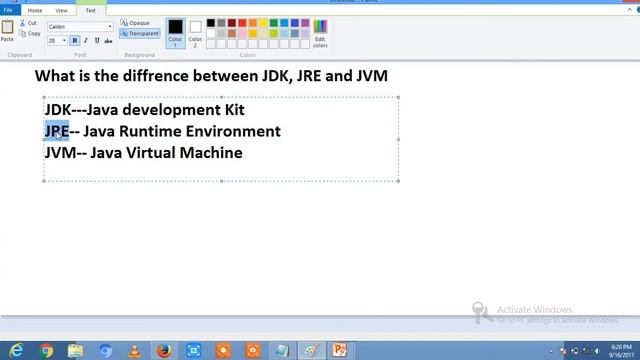This screenshot has width=640, height=360.
Task: Pick the rose pink palette swatch
Action: [242, 33]
